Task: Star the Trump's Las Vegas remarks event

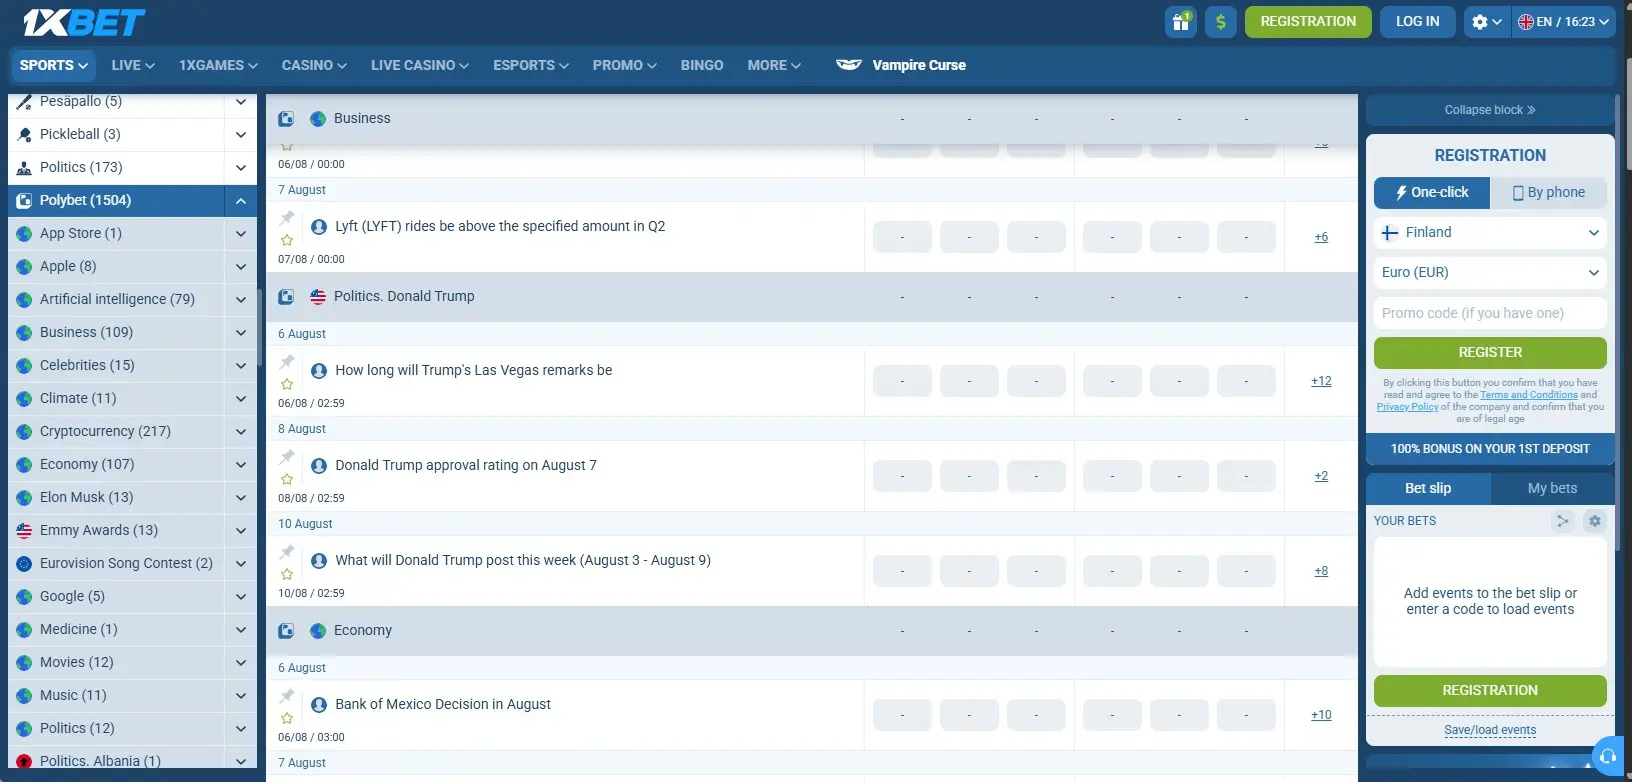Action: click(287, 384)
